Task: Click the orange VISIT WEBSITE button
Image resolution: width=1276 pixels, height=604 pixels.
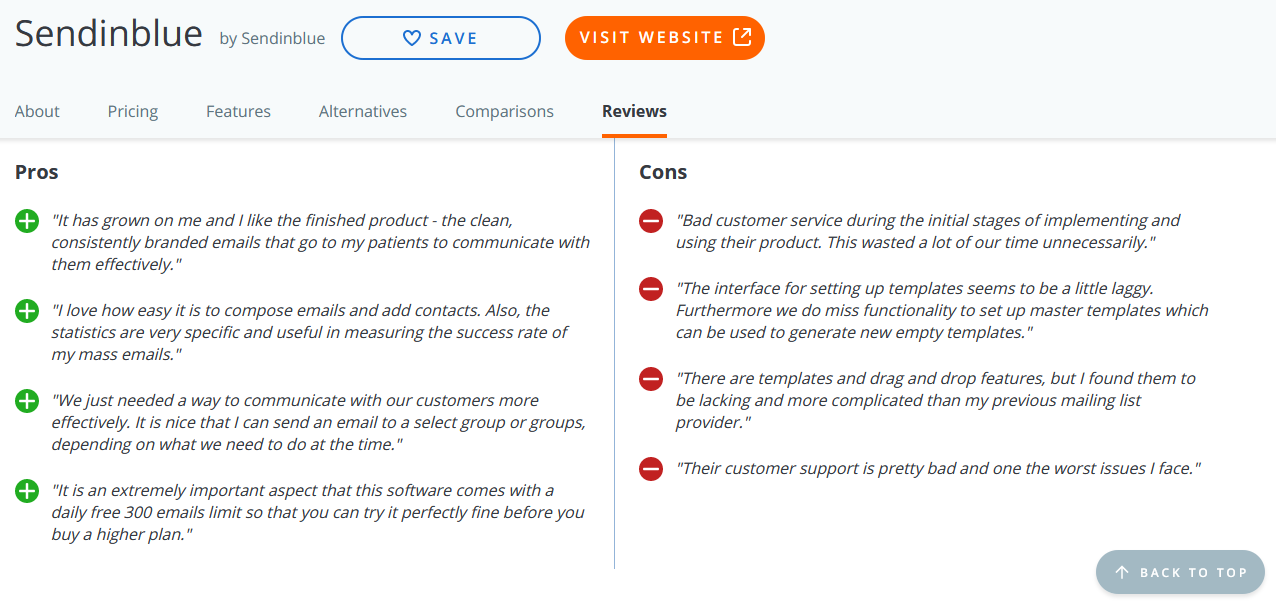Action: pyautogui.click(x=665, y=37)
